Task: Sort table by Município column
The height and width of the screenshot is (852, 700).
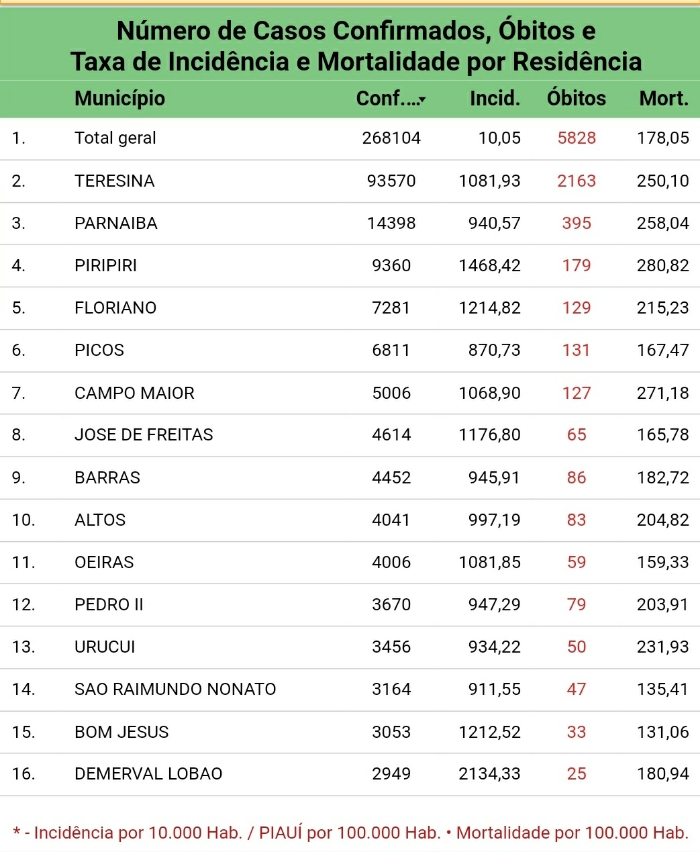Action: [x=120, y=98]
